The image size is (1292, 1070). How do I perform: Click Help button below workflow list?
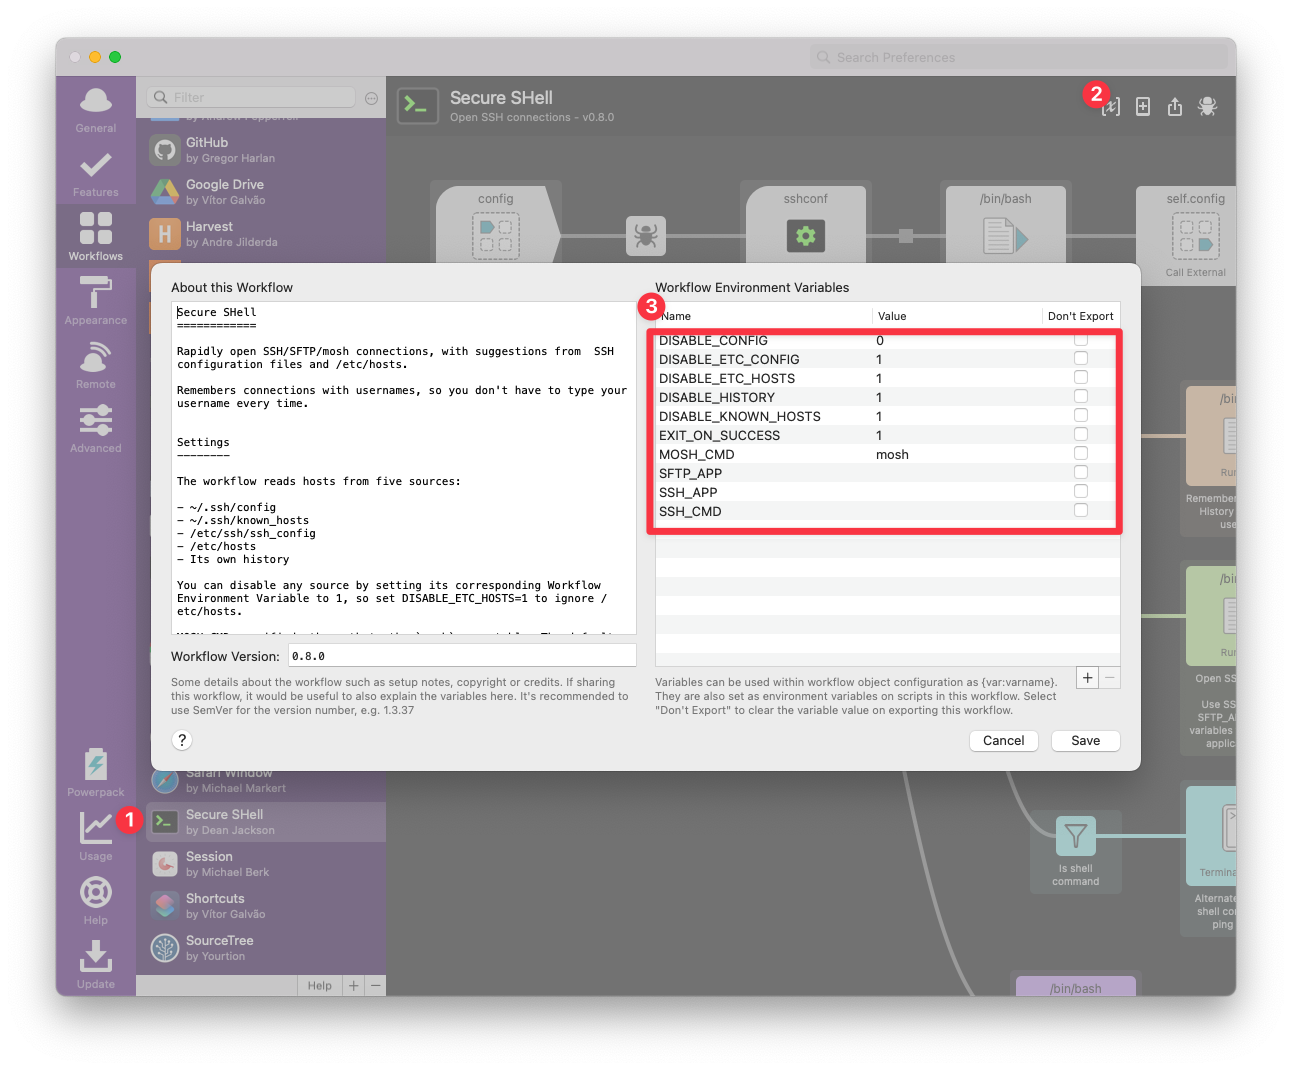click(x=320, y=986)
